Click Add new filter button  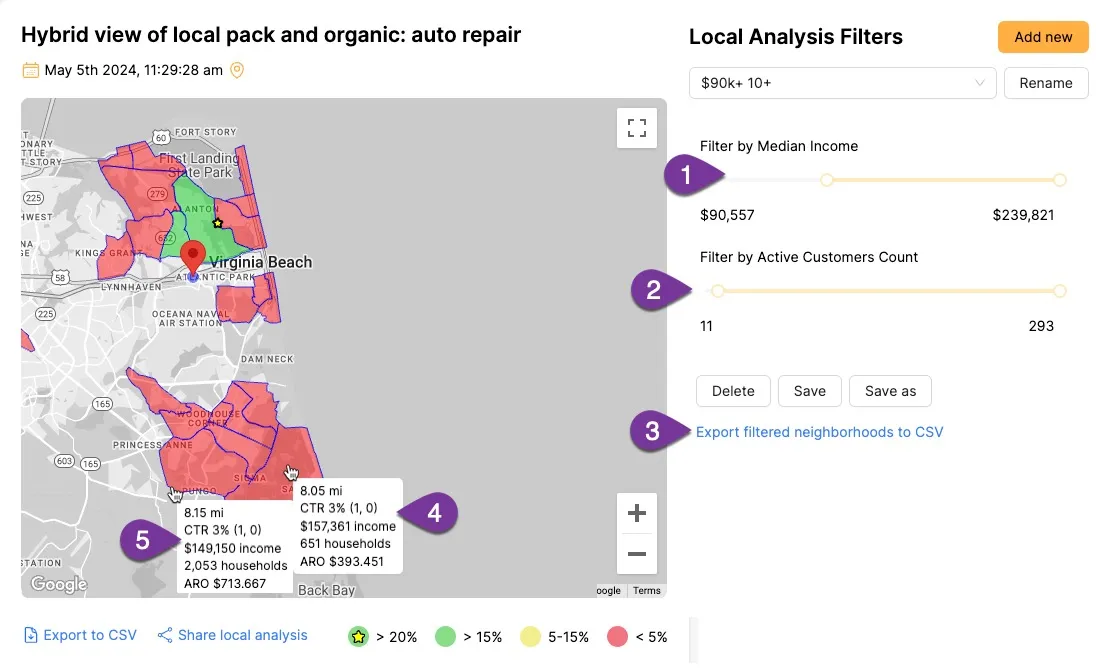pos(1043,37)
